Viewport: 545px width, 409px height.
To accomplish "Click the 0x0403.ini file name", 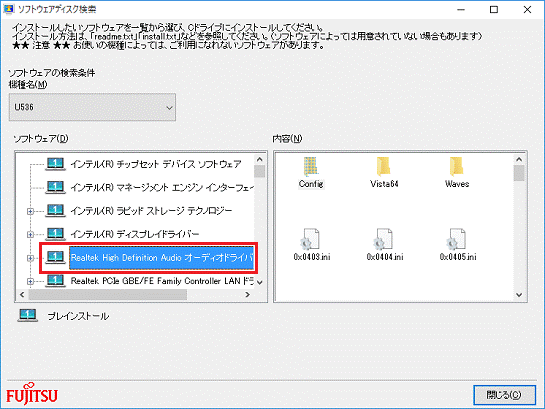I will coord(312,257).
